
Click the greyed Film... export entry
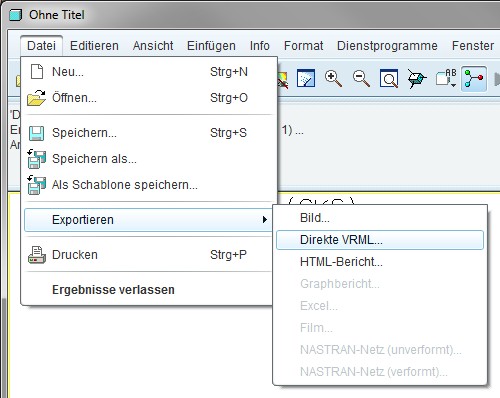click(x=380, y=328)
